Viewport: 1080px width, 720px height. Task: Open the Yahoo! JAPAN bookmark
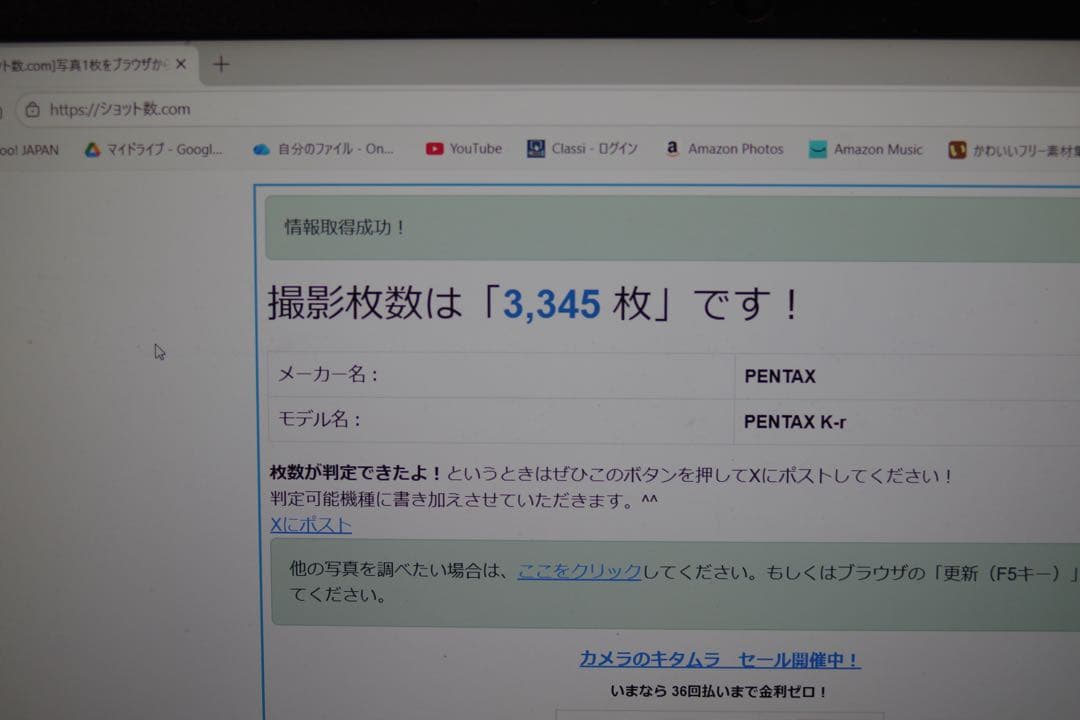pyautogui.click(x=30, y=150)
